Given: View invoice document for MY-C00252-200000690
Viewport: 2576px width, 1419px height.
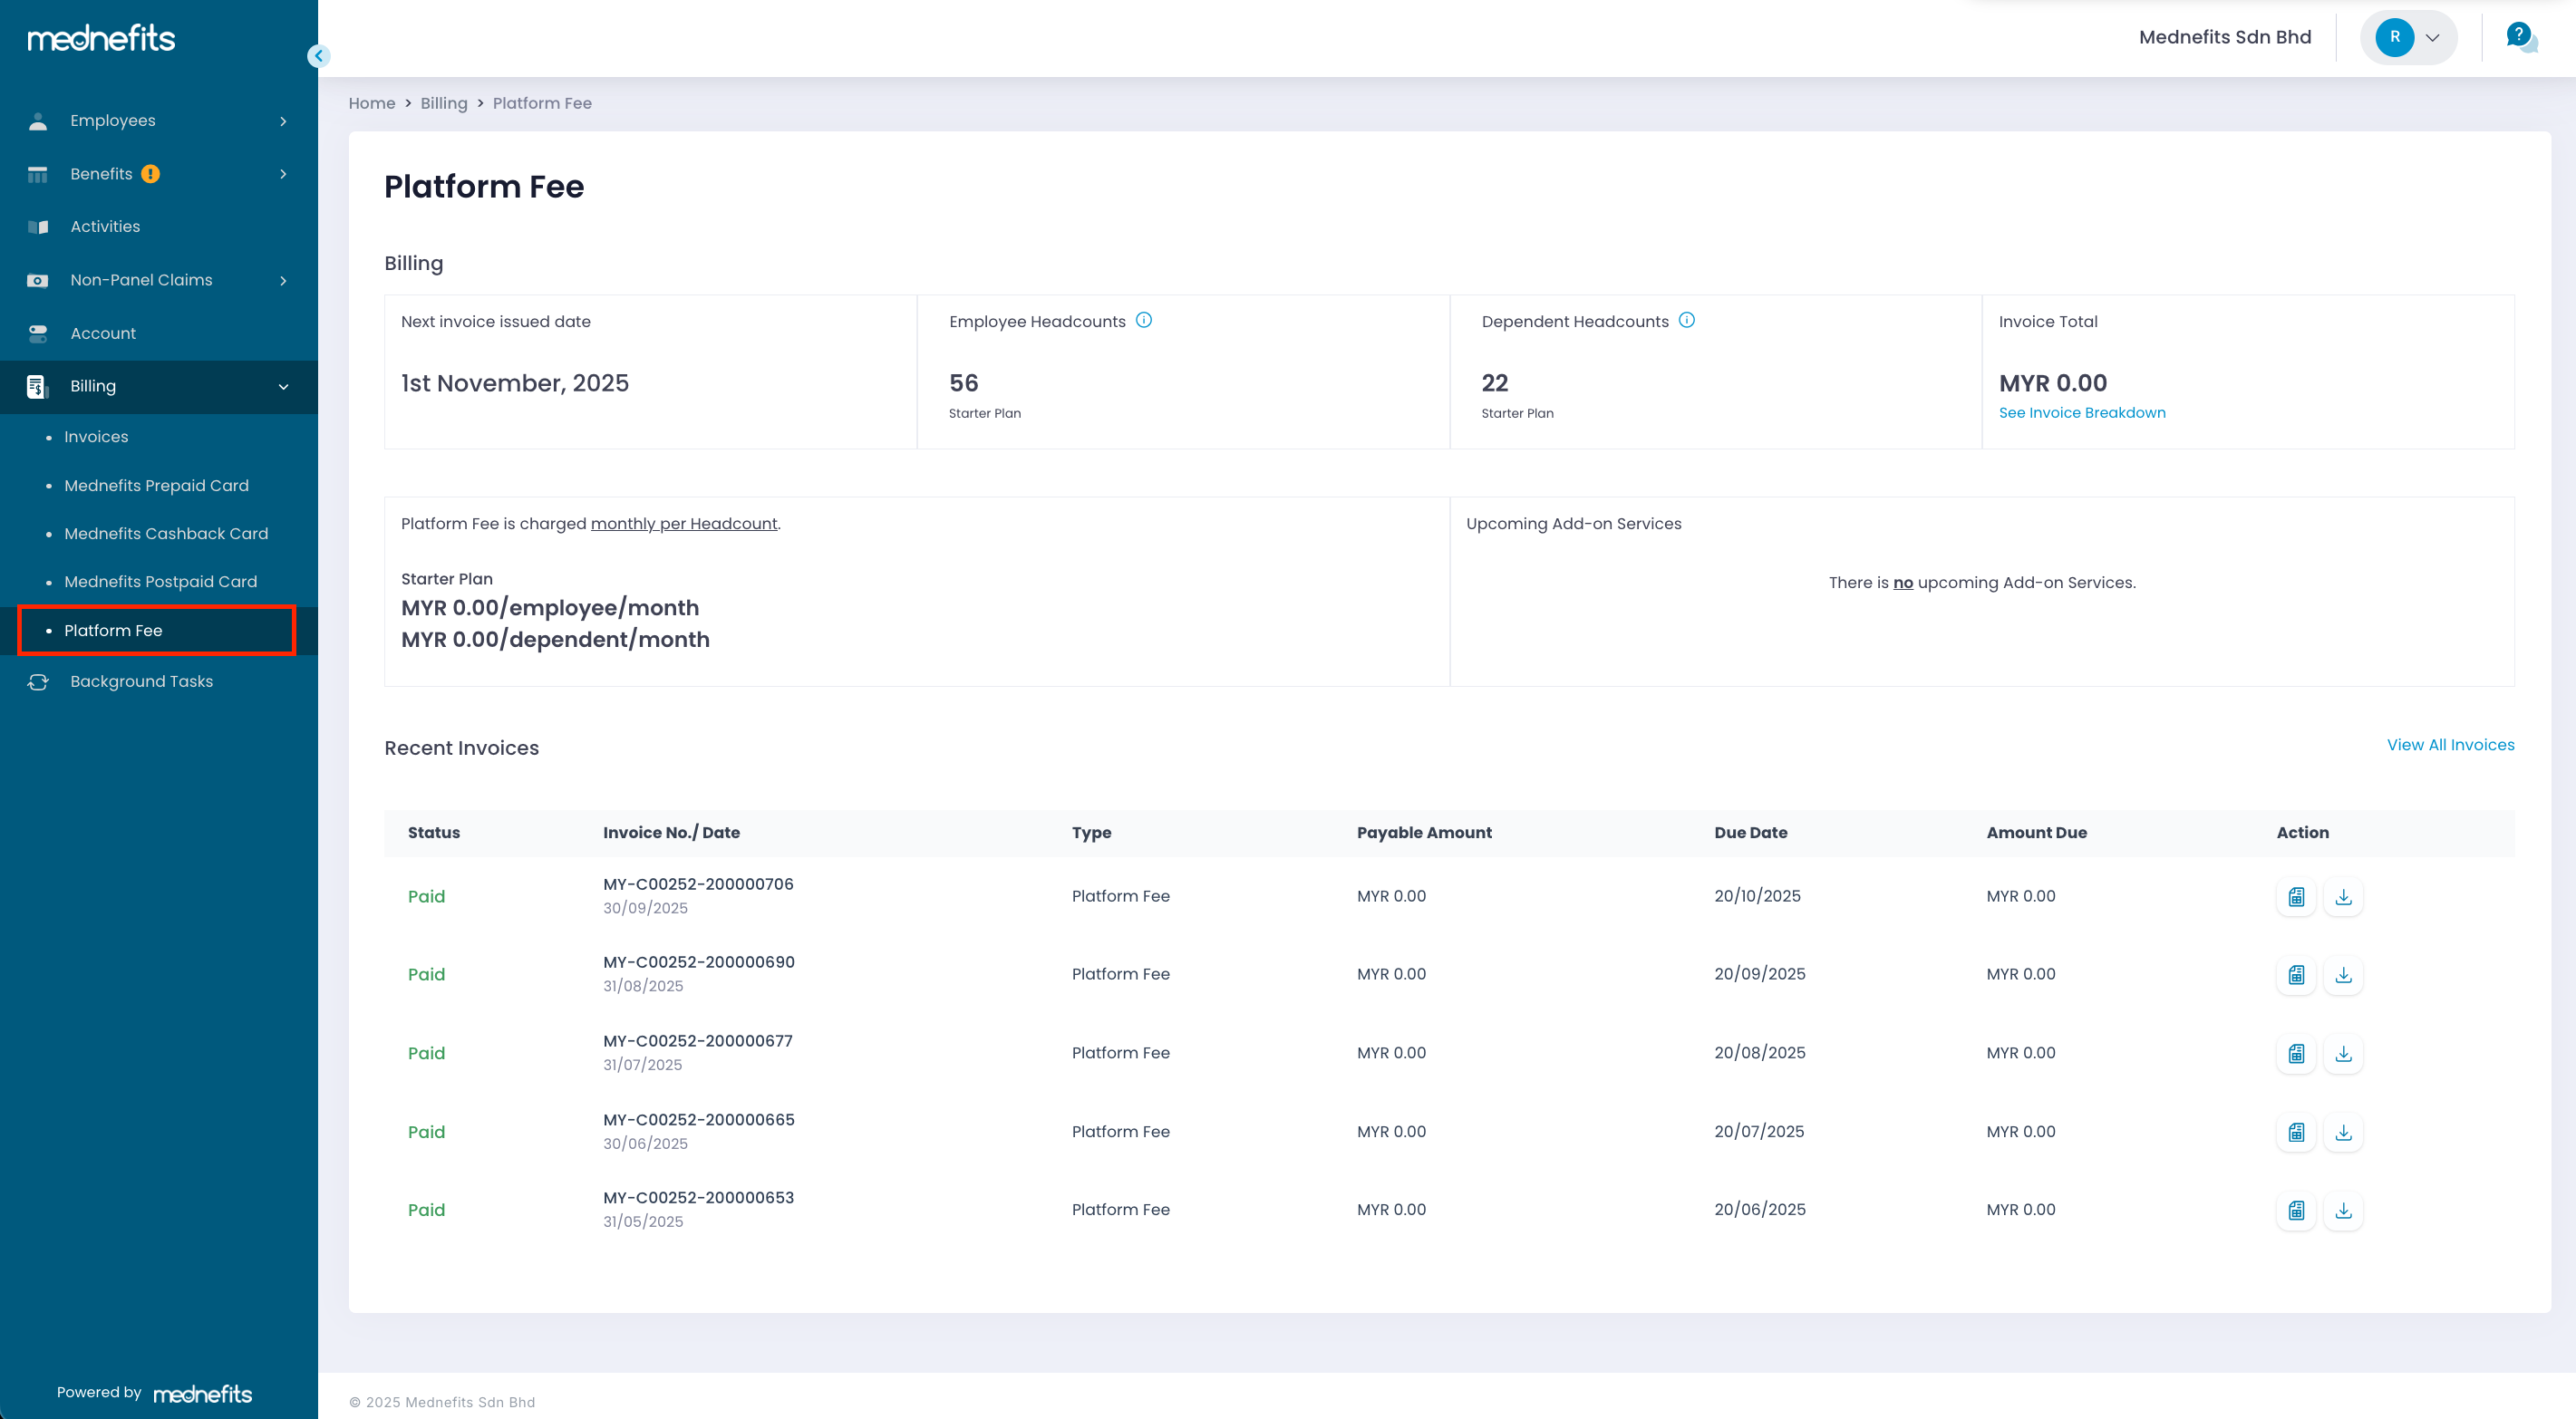Looking at the screenshot, I should (2296, 975).
